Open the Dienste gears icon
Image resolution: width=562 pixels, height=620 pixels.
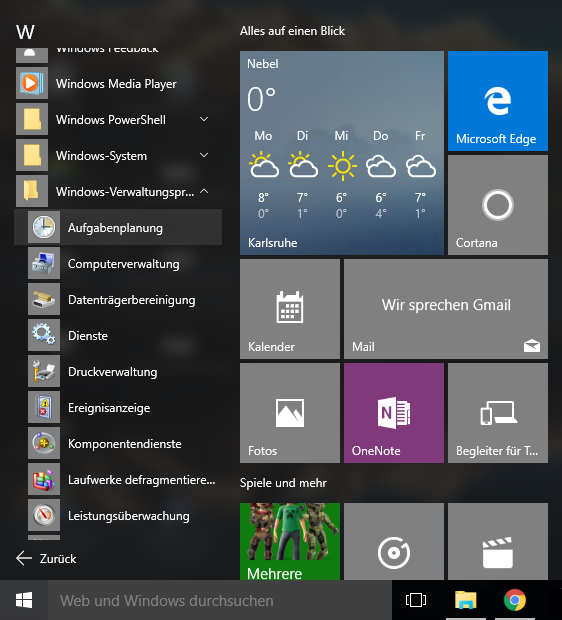point(44,335)
